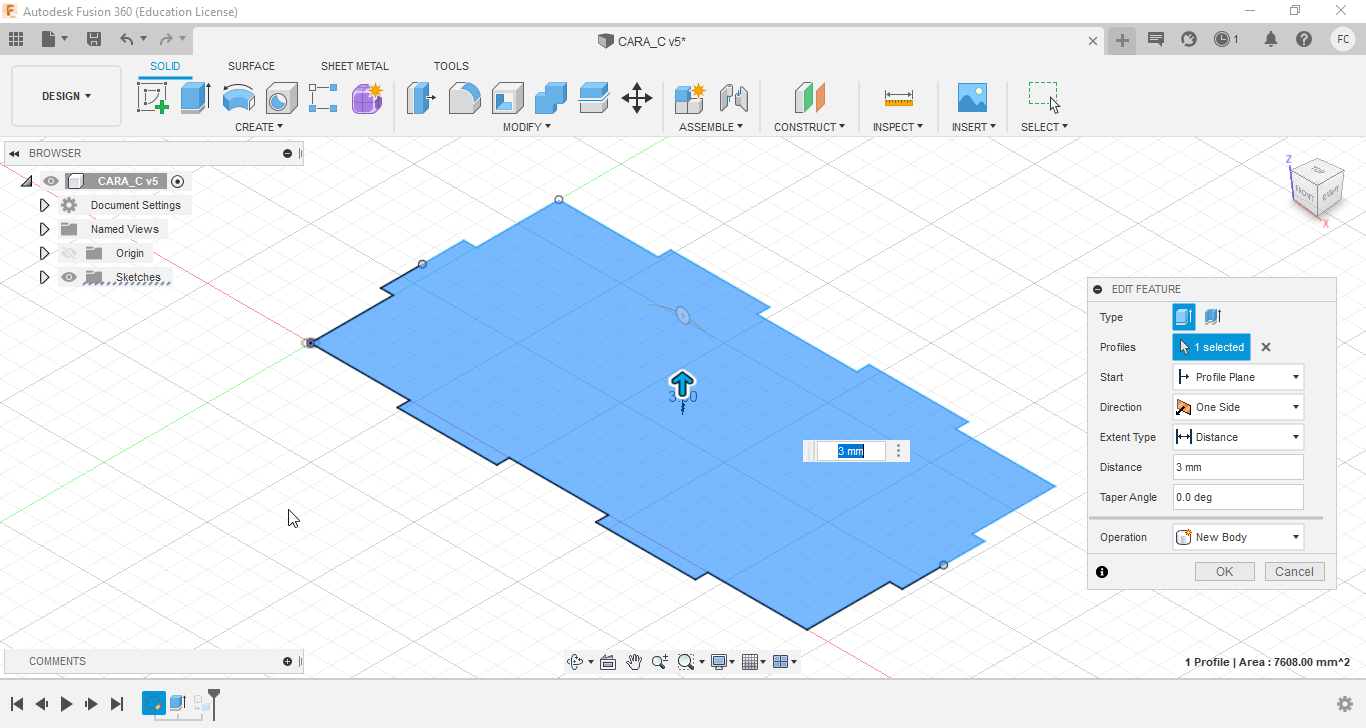Click the Insert image icon

coord(972,97)
